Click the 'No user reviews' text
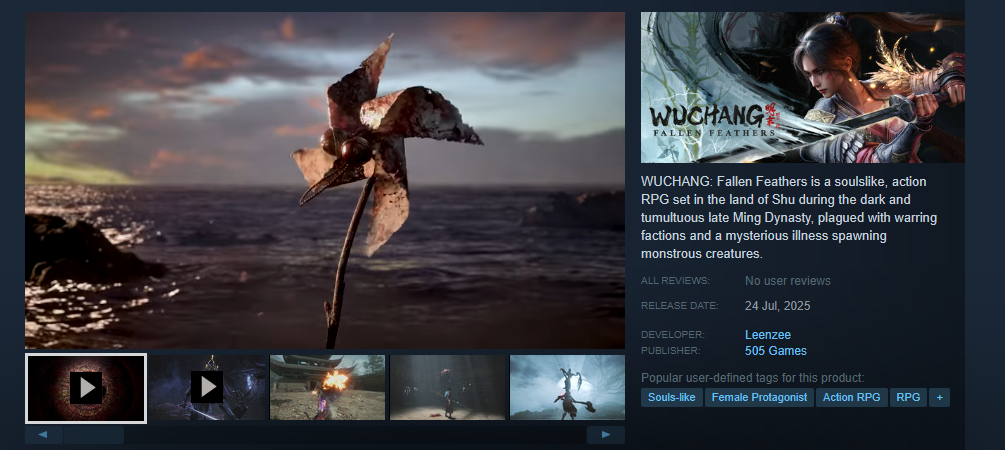1005x450 pixels. 788,281
